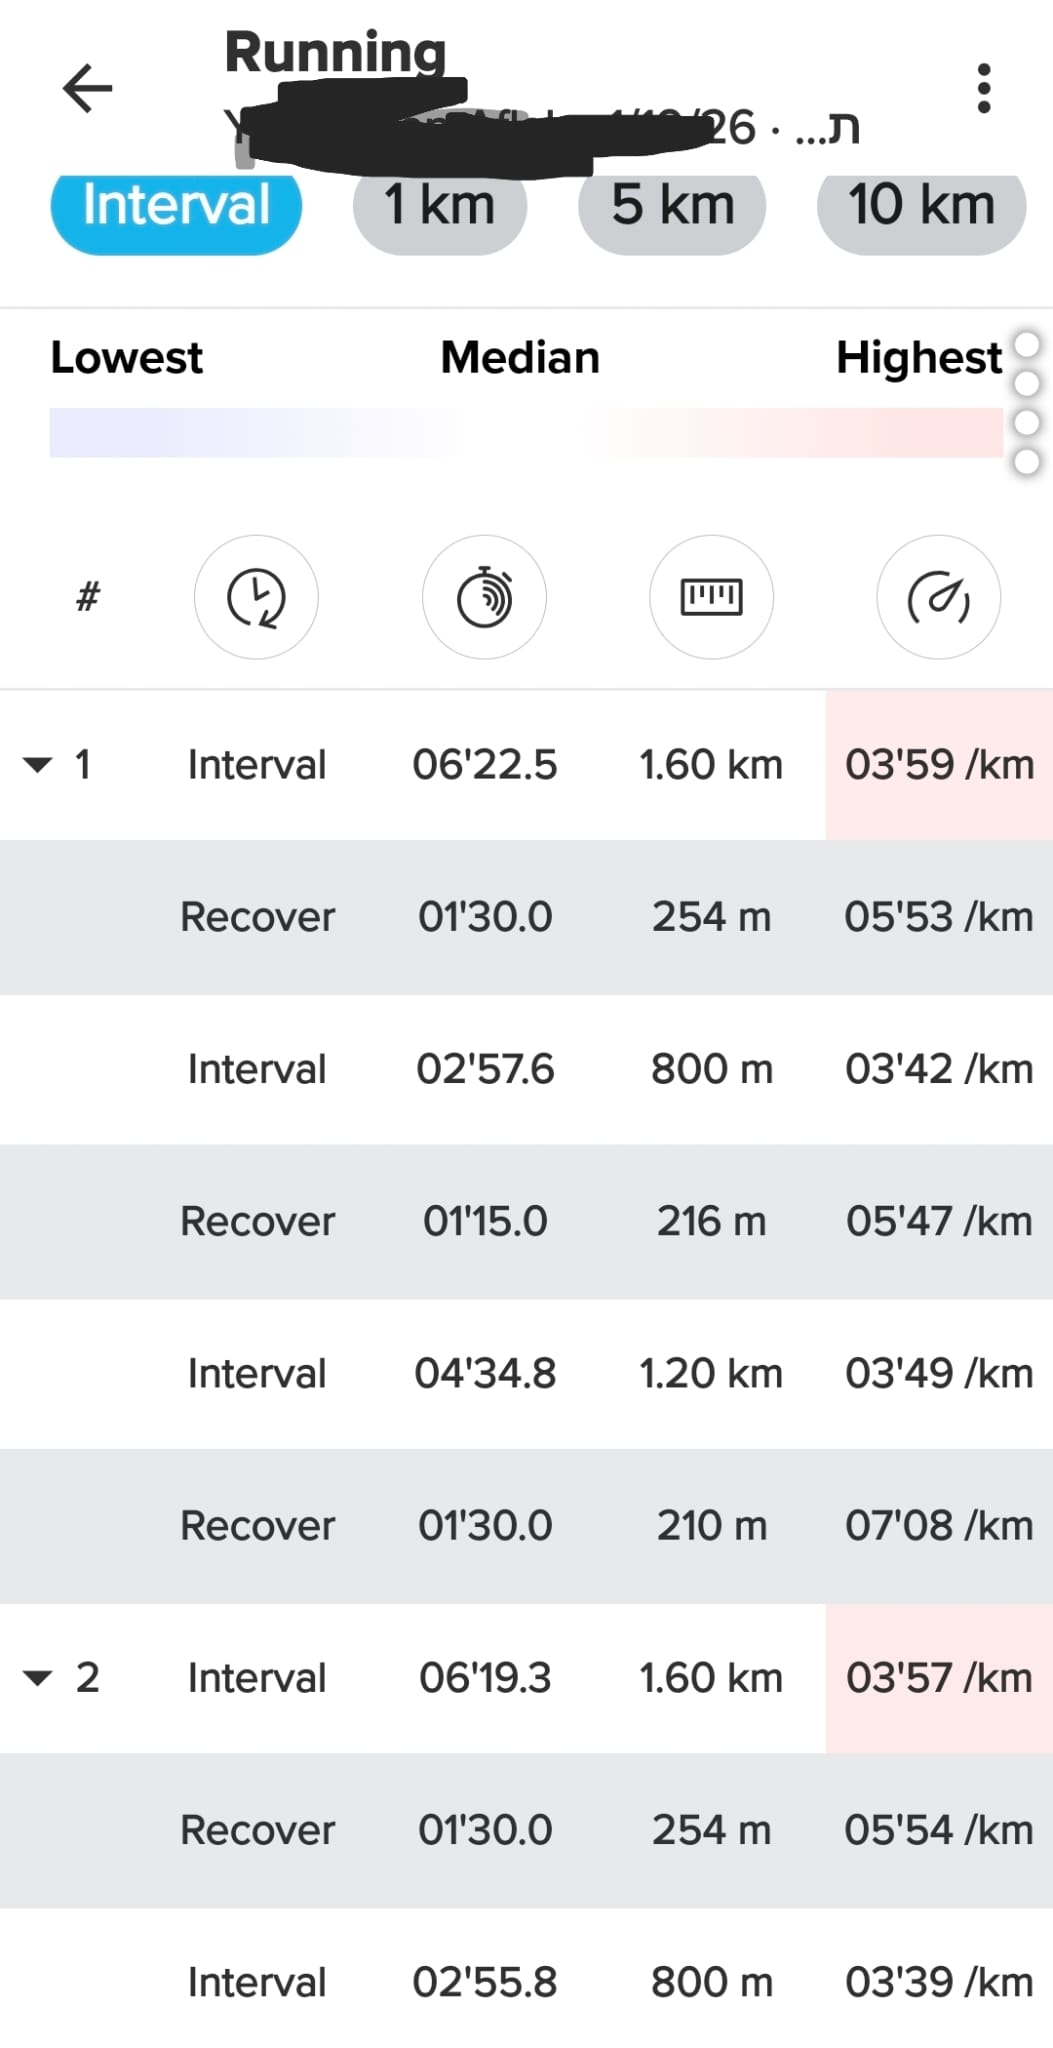Switch to the 1 km splits tab
This screenshot has height=2048, width=1053.
coord(439,207)
